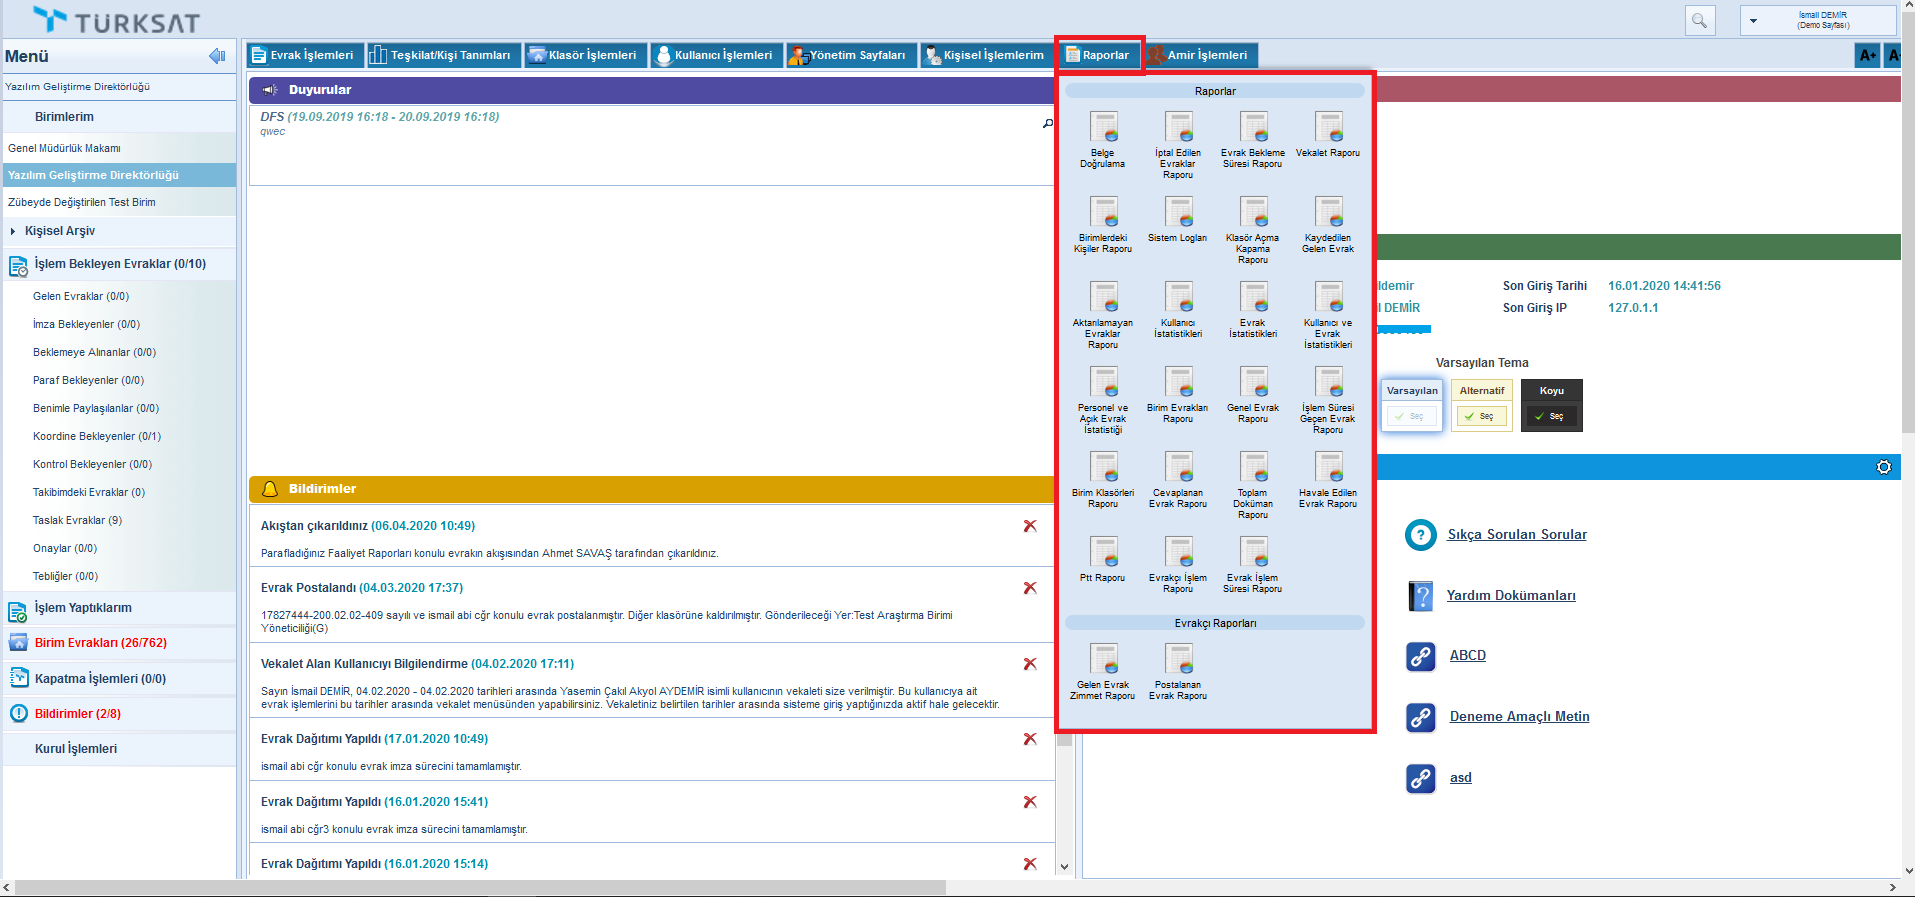Open the Vekalet Raporu icon
Viewport: 1915px width, 897px height.
click(1328, 128)
